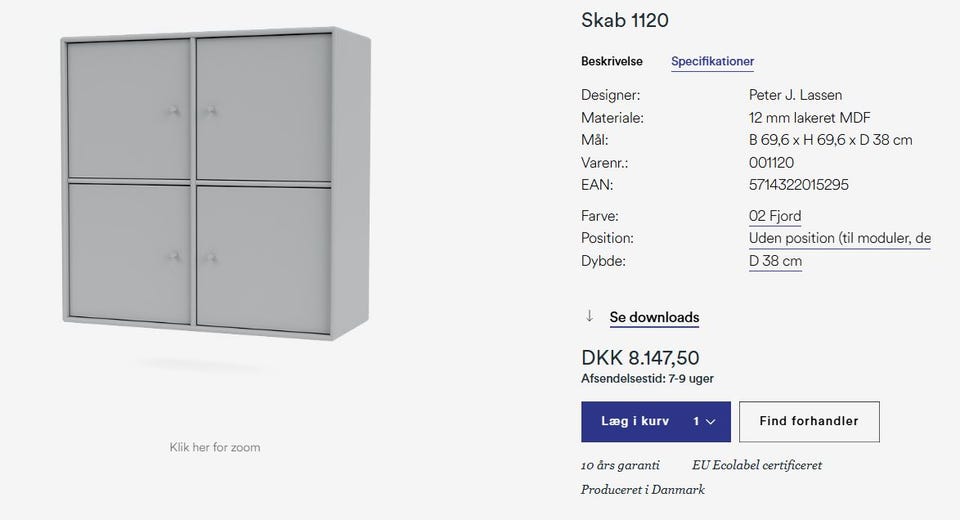960x520 pixels.
Task: Click the Skab 1120 product title
Action: [x=625, y=20]
